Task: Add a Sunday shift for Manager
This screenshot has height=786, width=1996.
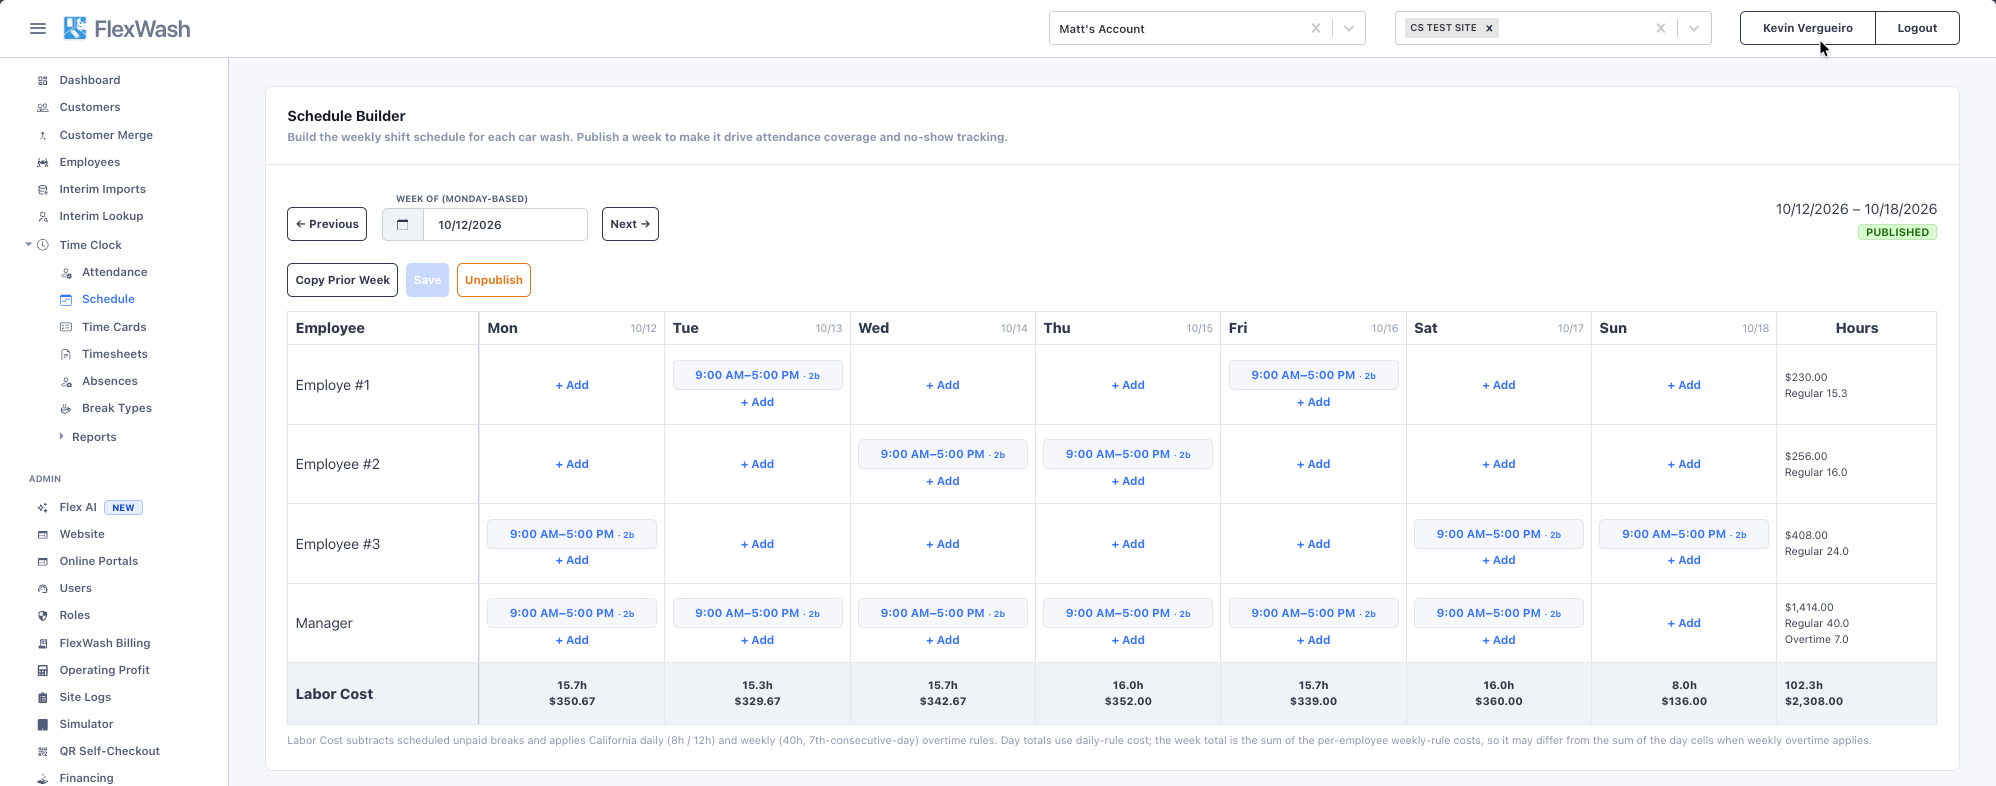Action: pos(1684,623)
